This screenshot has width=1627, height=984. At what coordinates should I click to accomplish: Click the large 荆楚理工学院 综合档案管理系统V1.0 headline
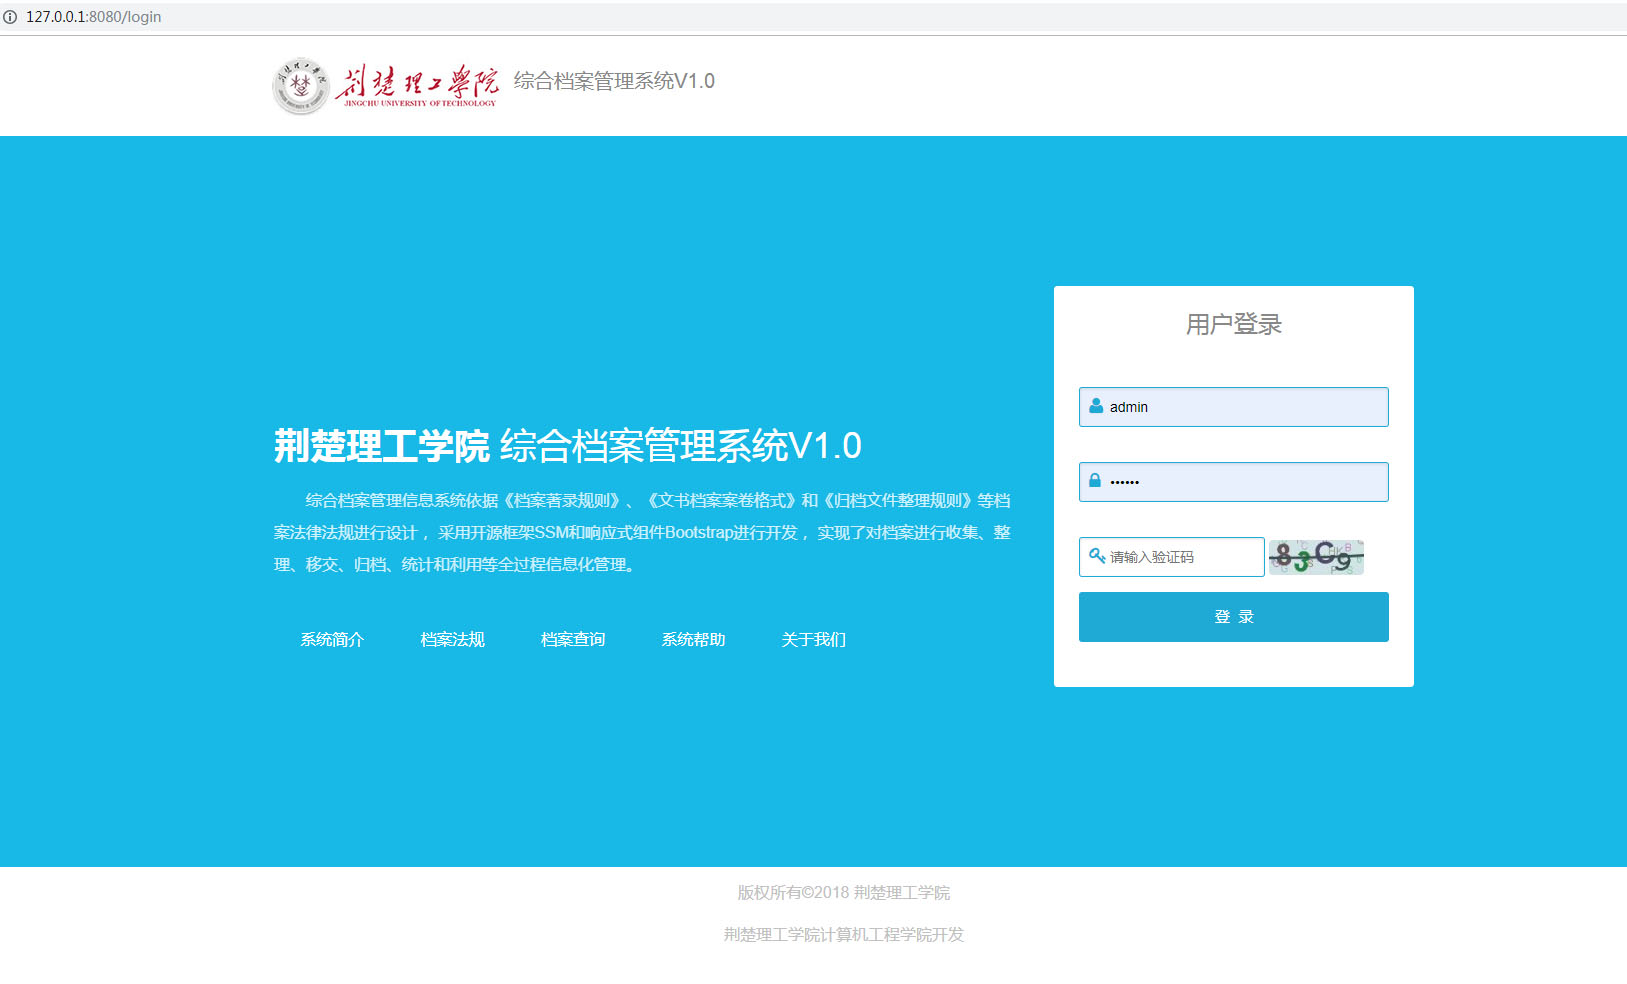[x=568, y=446]
